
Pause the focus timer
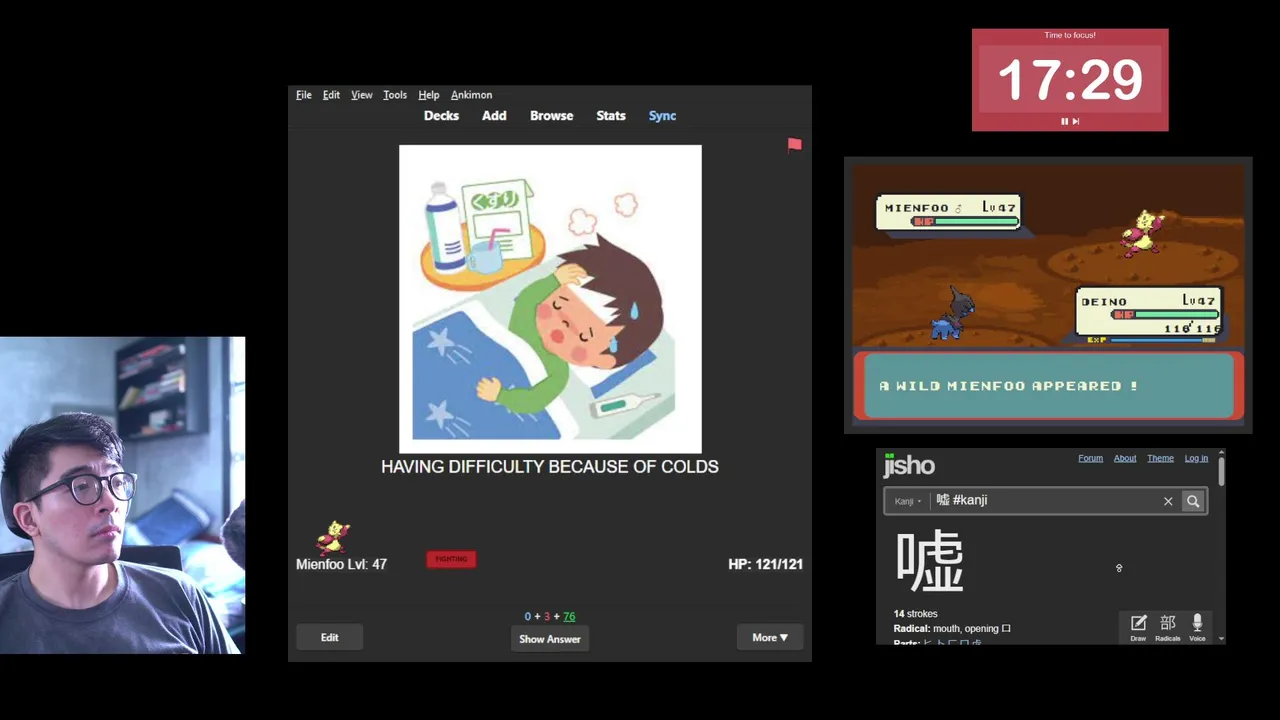1064,121
